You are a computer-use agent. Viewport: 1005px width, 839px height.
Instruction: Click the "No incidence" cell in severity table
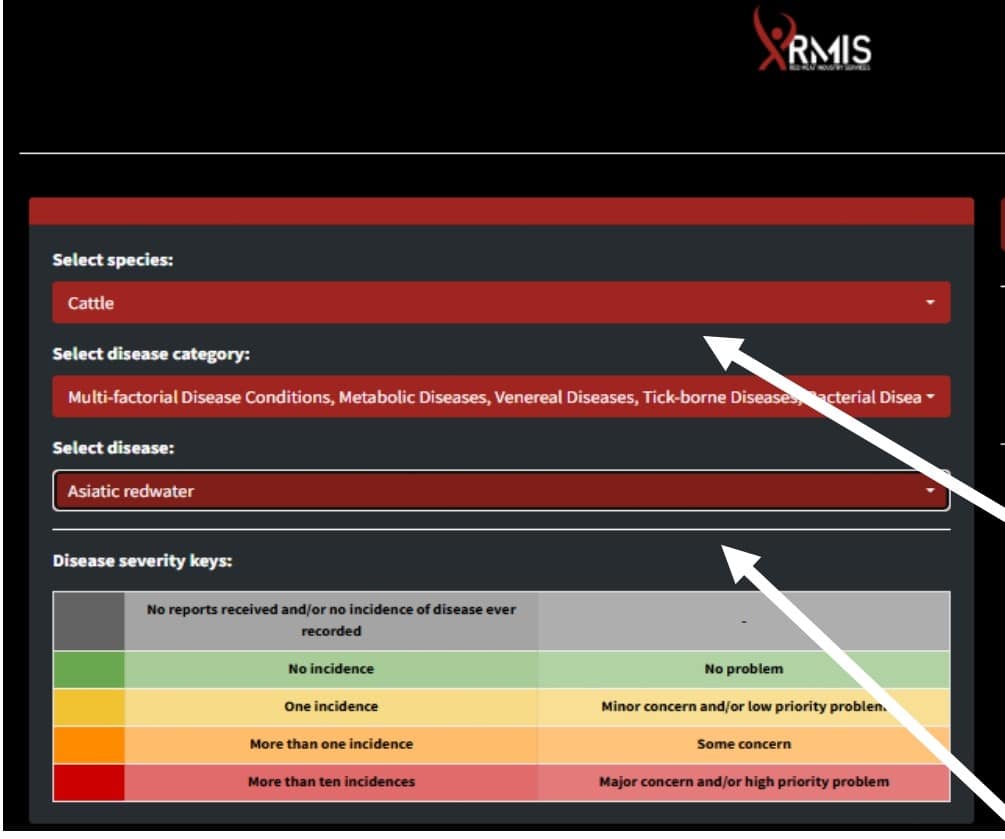(331, 669)
